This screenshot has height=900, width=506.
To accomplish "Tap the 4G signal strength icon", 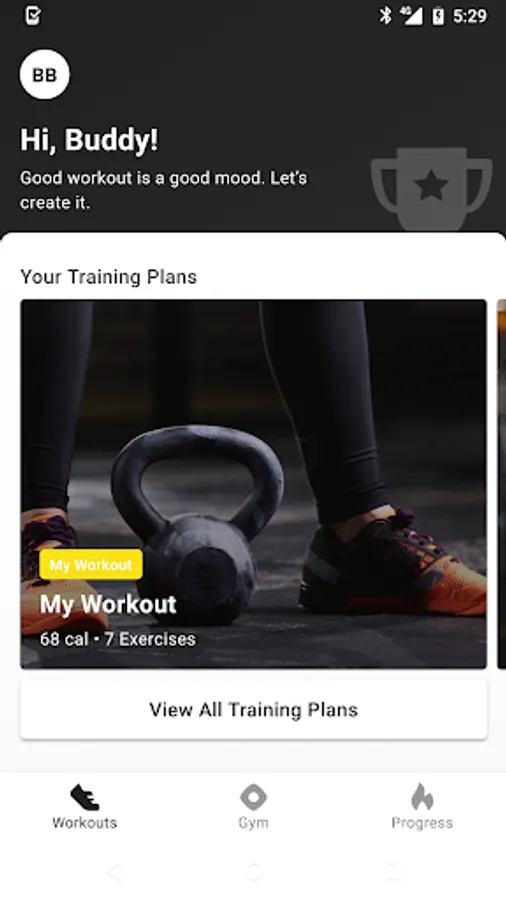I will point(411,15).
